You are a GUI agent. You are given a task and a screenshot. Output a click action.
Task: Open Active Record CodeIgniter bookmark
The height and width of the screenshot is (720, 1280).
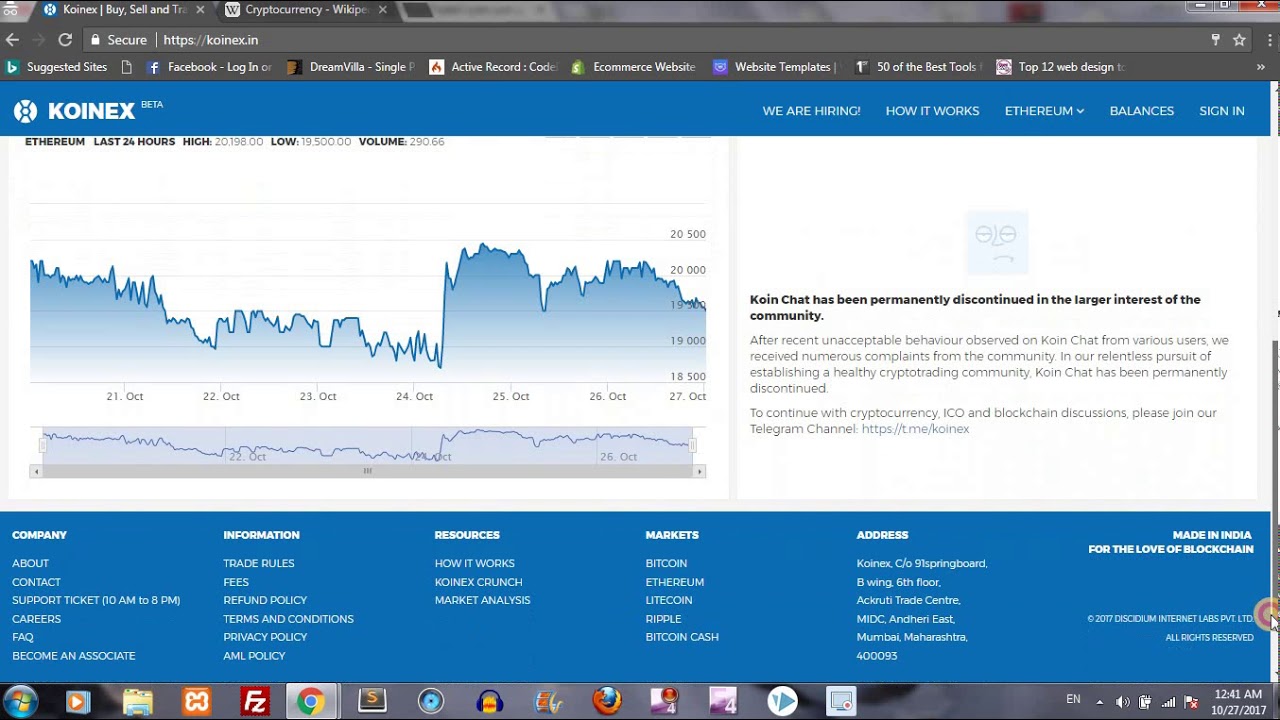493,67
